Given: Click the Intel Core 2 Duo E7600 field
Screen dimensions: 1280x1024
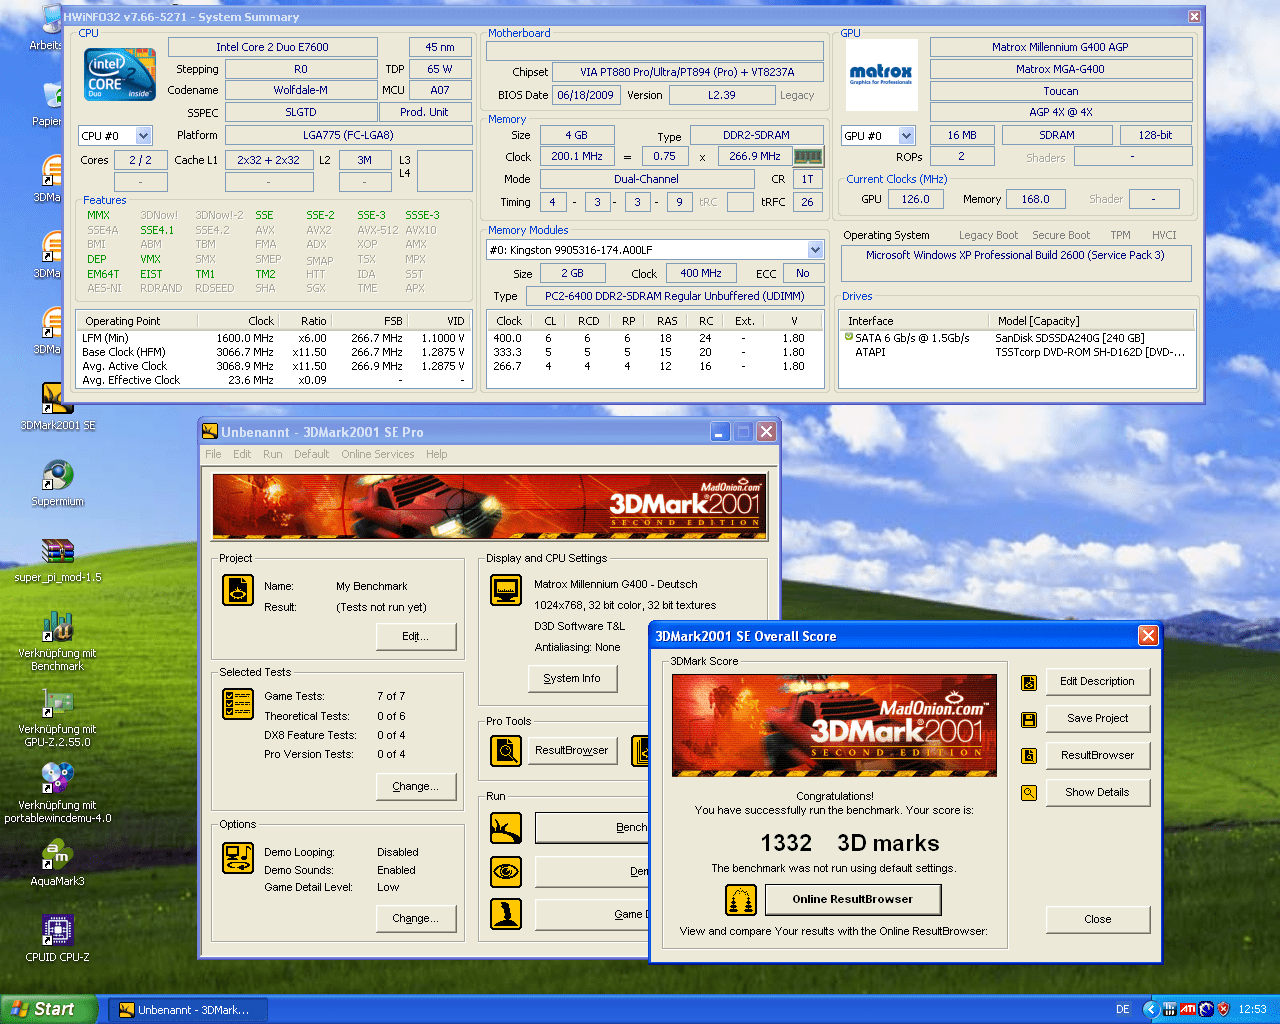Looking at the screenshot, I should (x=273, y=47).
